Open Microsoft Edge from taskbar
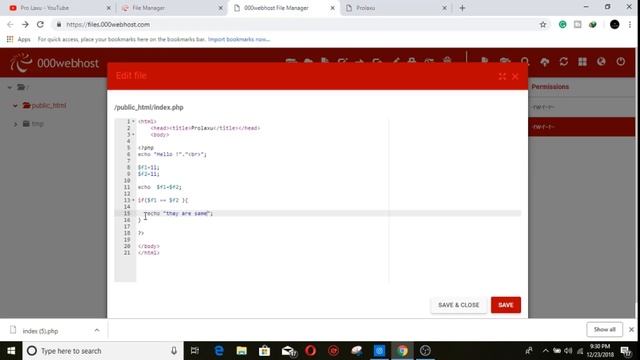 tap(219, 351)
